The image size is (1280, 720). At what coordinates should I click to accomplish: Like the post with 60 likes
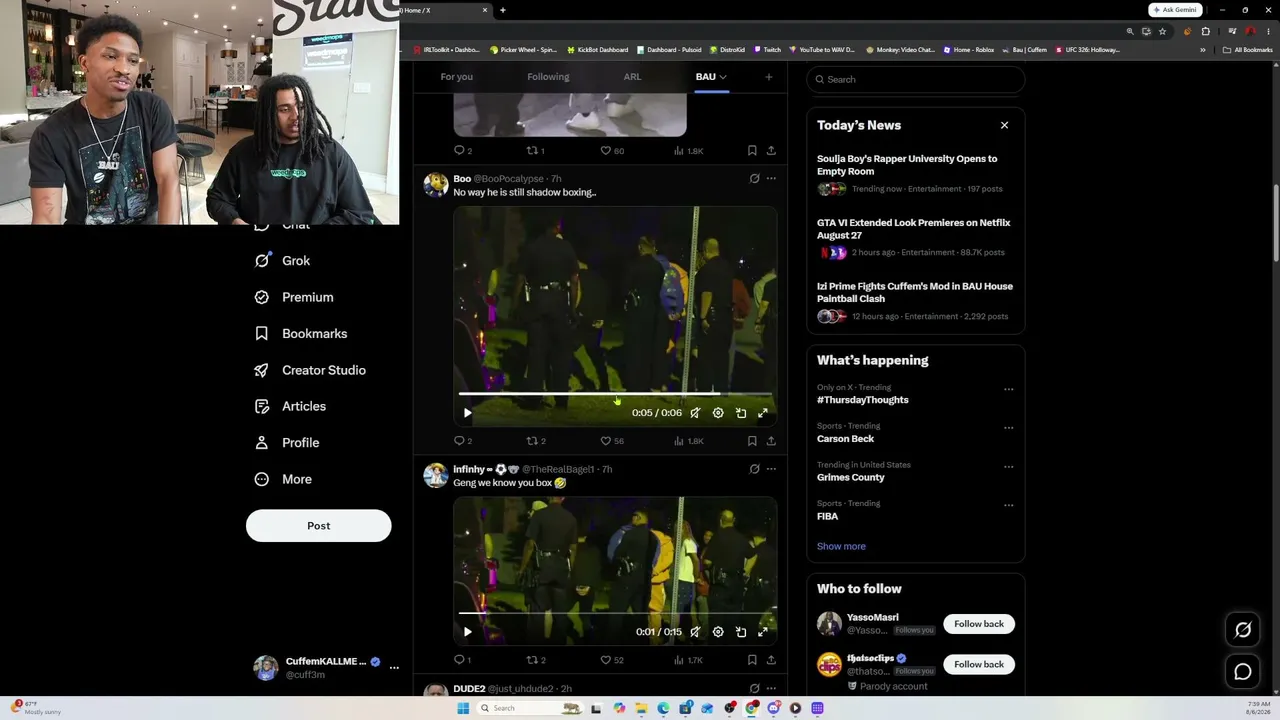[611, 151]
